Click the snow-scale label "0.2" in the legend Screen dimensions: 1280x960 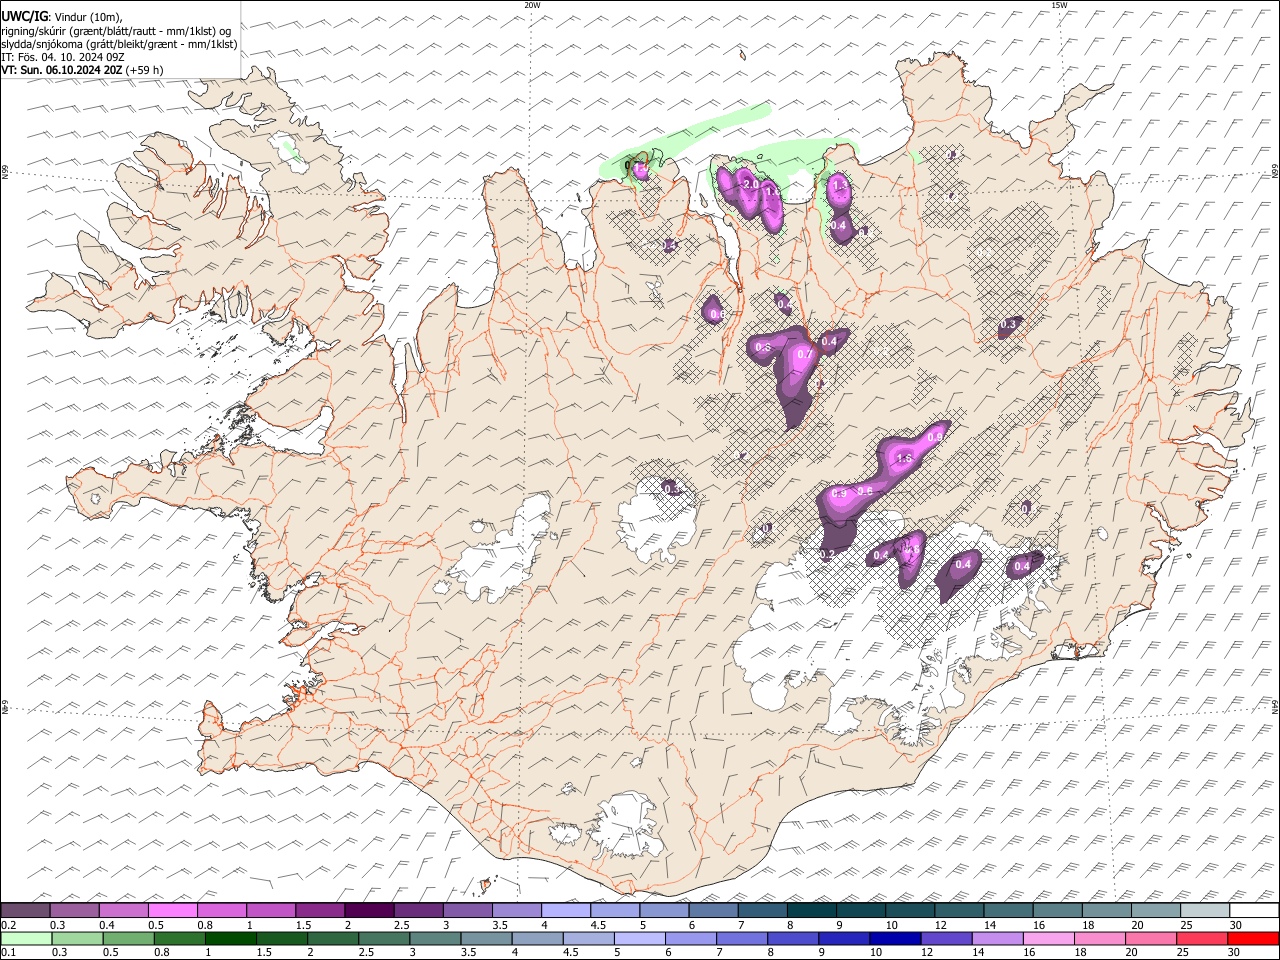[x=10, y=925]
